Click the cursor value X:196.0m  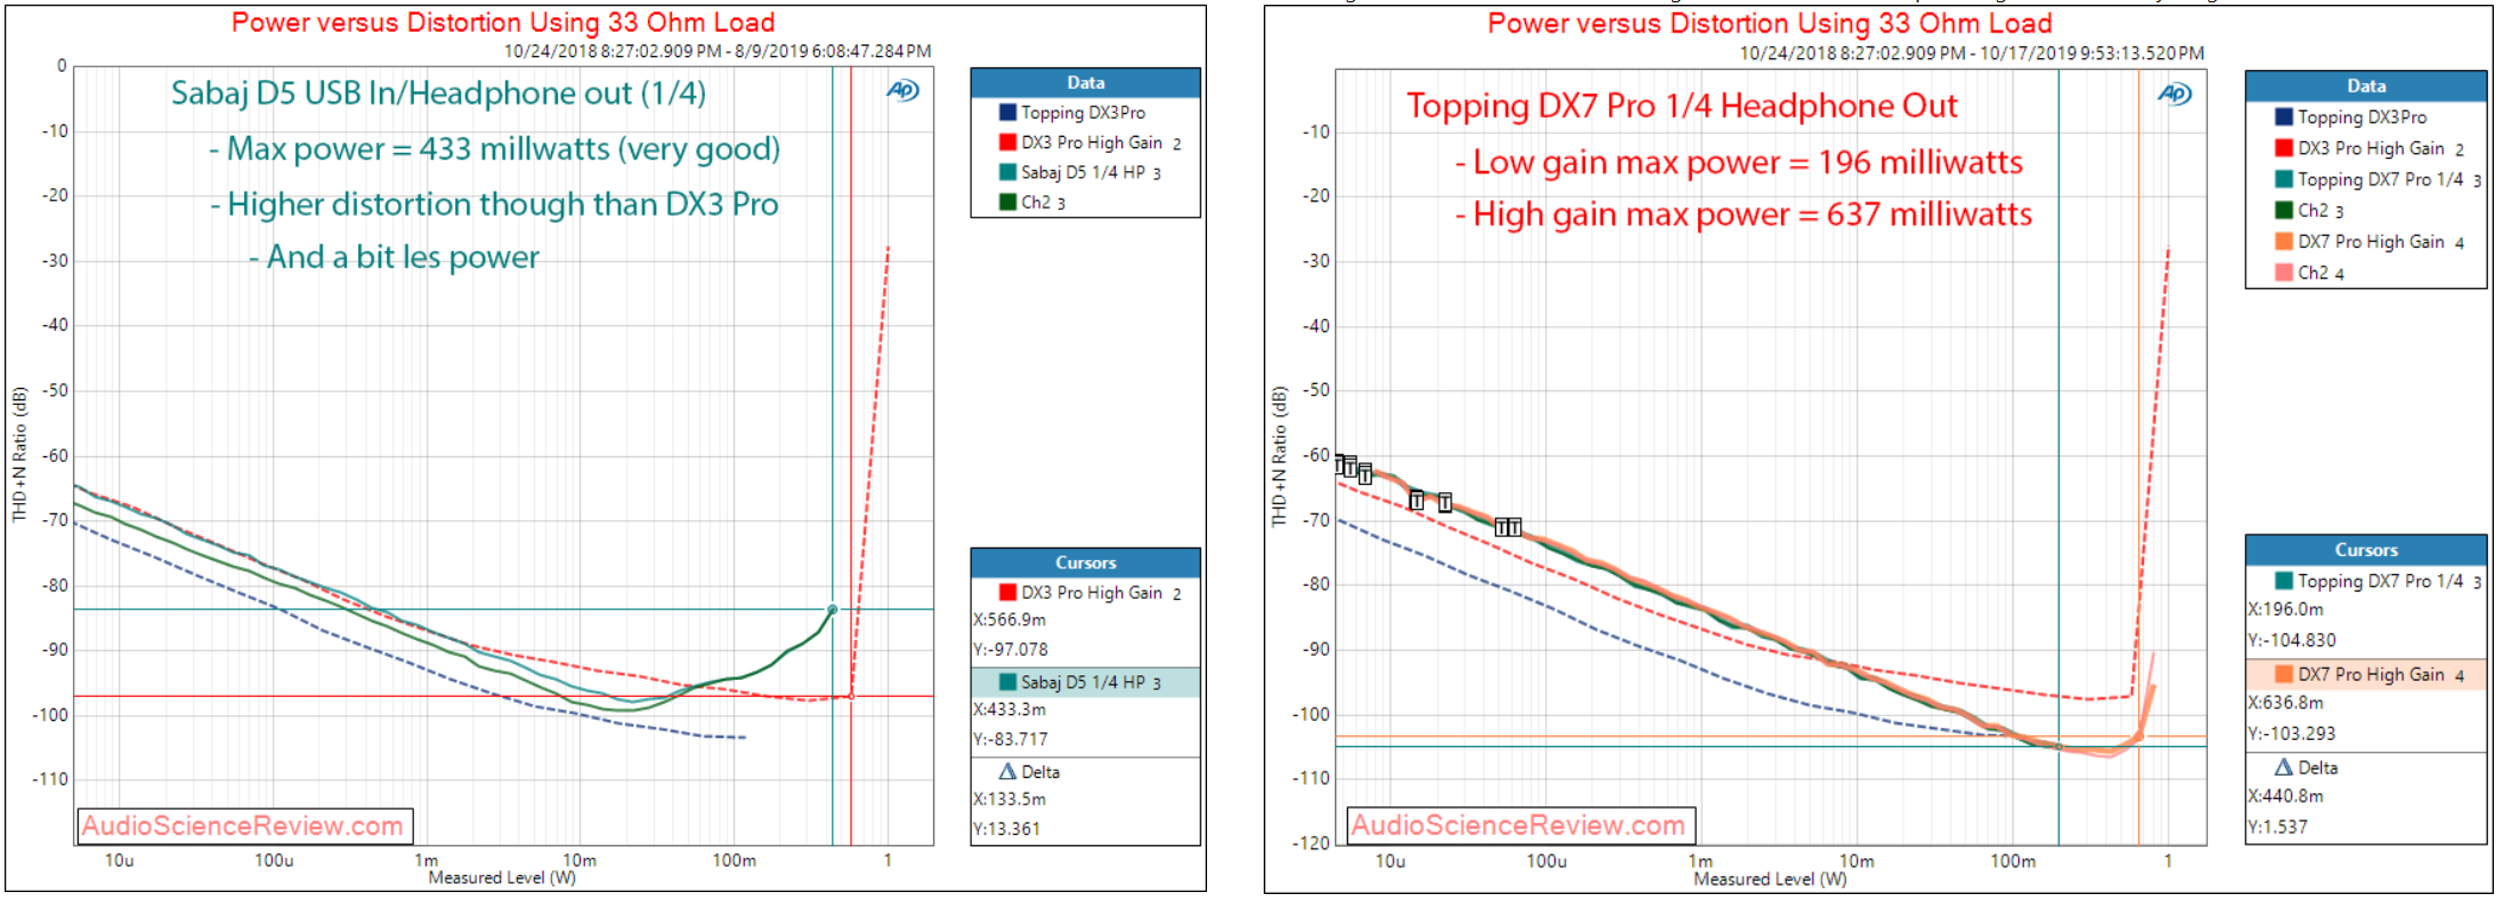coord(2285,609)
